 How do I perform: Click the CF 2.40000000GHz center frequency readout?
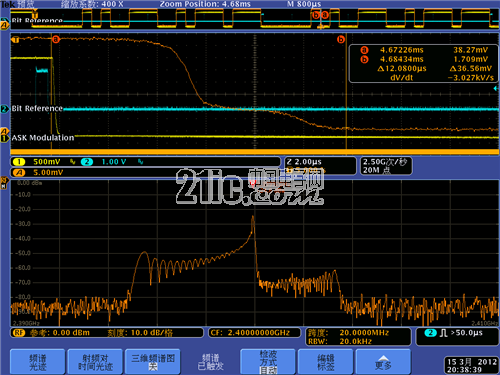click(x=255, y=333)
